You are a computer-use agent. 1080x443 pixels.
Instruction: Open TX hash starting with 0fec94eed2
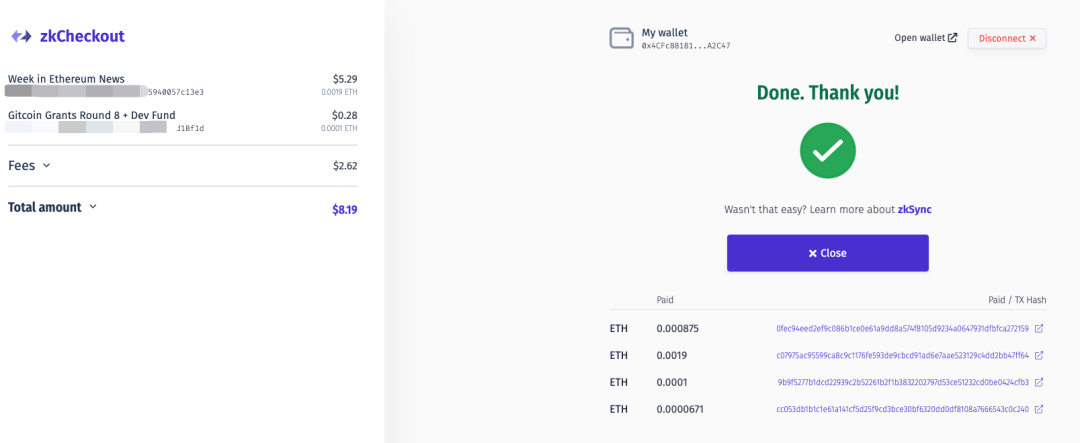902,329
